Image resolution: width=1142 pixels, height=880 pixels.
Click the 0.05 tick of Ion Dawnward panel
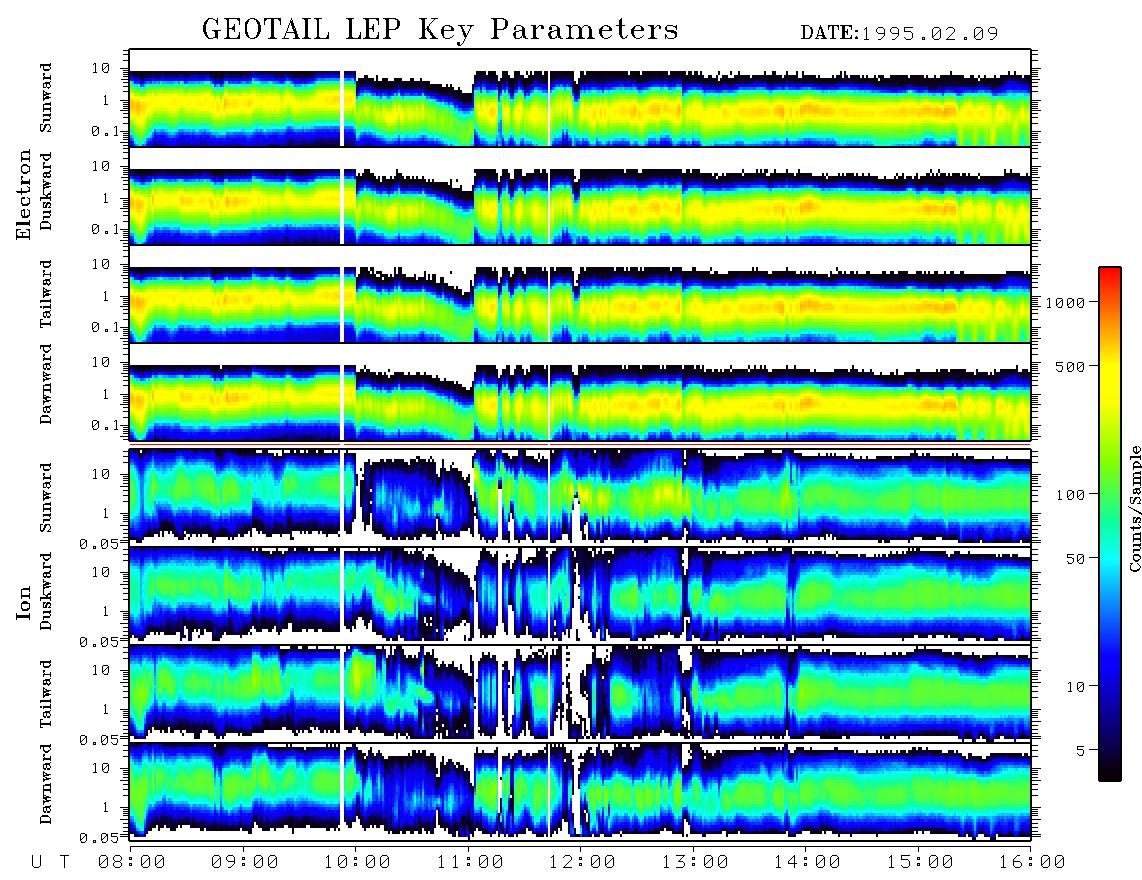tap(98, 838)
